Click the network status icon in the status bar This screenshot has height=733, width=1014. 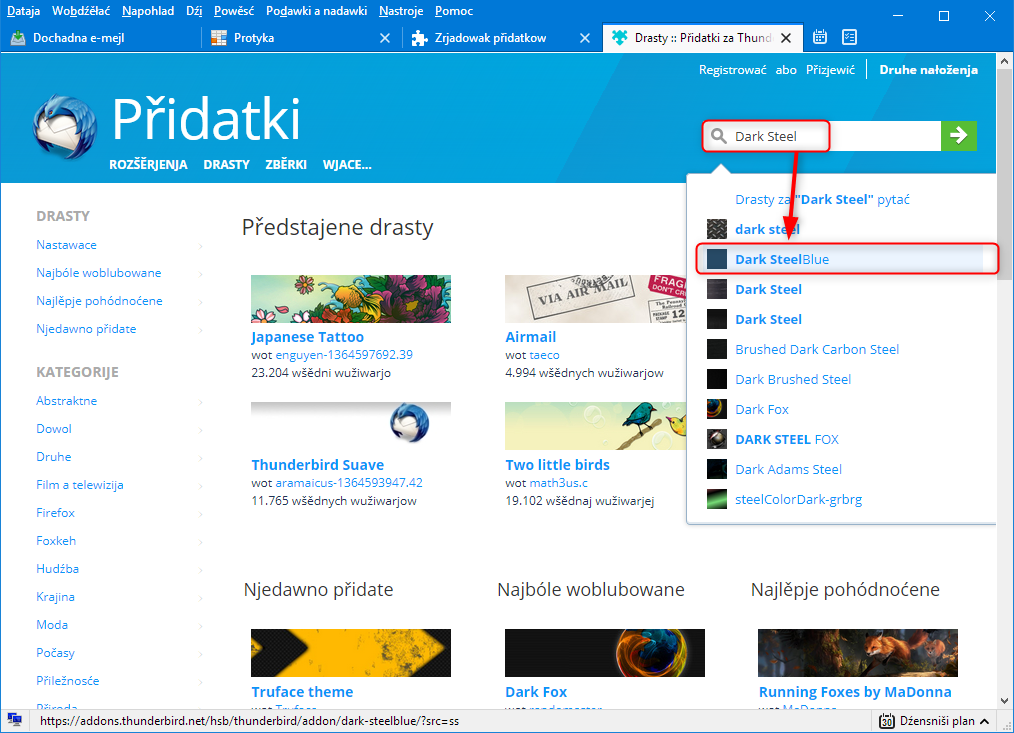14,720
